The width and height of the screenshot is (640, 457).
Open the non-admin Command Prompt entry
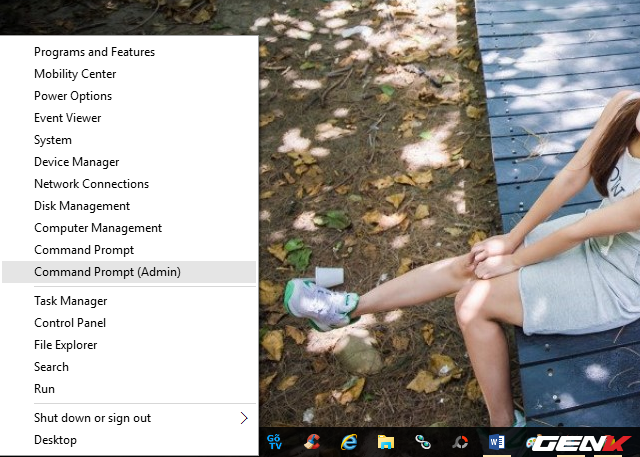coord(129,250)
